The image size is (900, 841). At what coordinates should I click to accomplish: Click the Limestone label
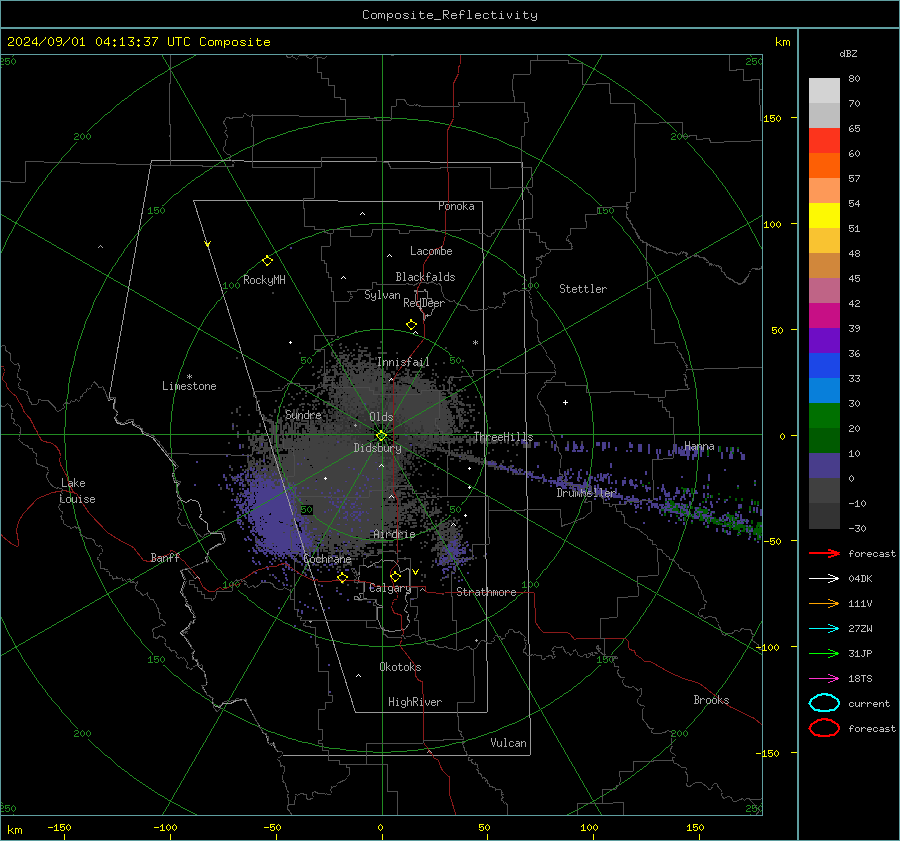click(189, 386)
